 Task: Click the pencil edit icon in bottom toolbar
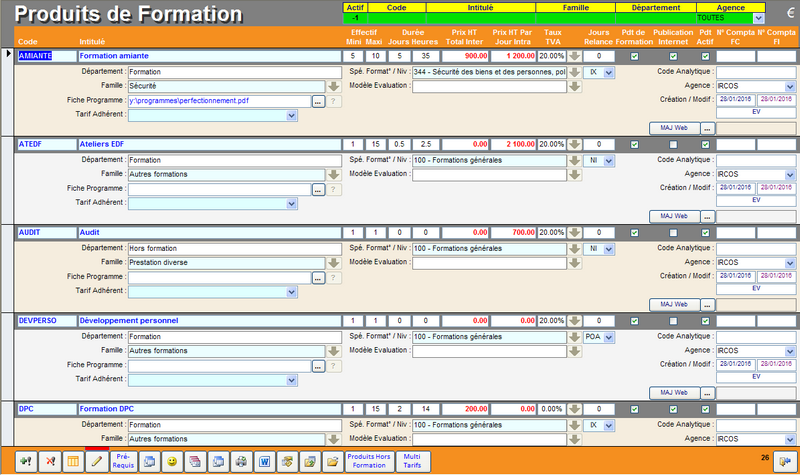tap(96, 462)
